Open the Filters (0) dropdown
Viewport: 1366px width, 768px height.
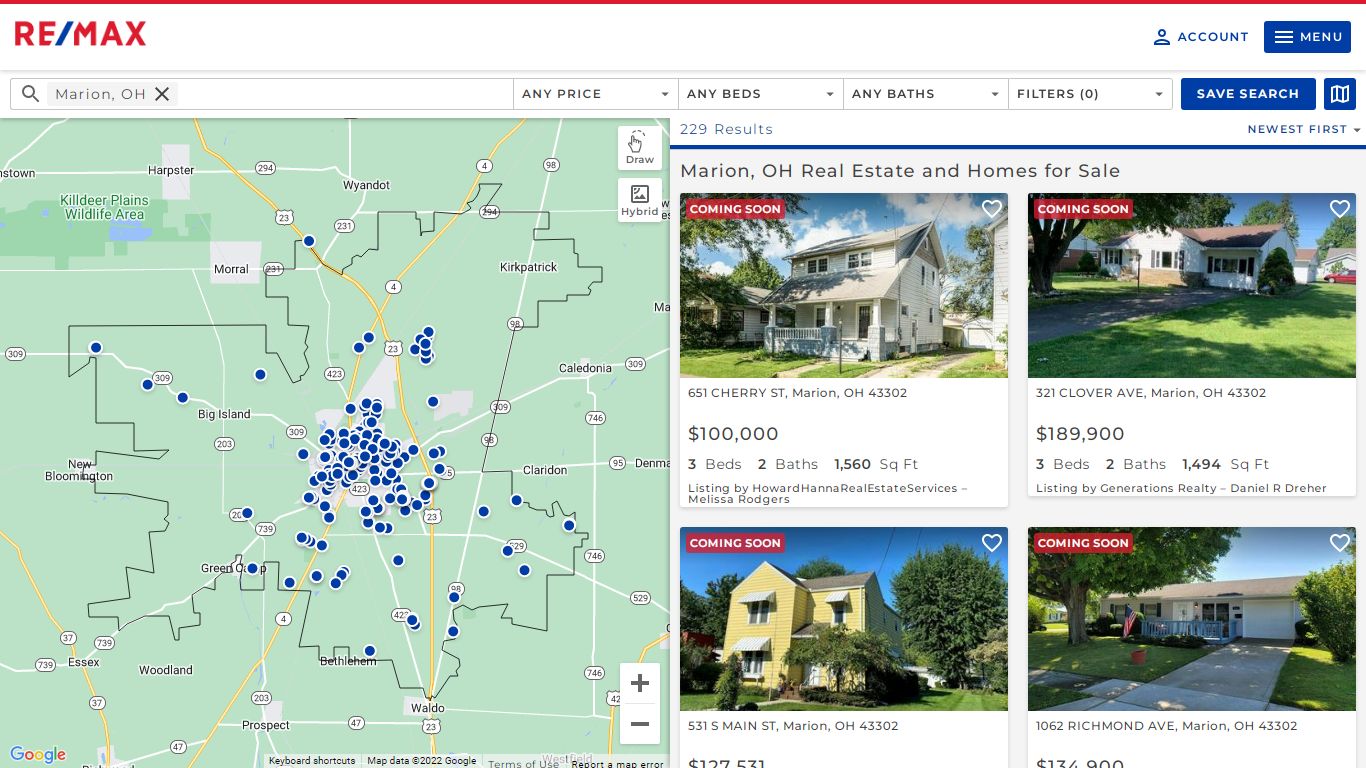tap(1090, 94)
